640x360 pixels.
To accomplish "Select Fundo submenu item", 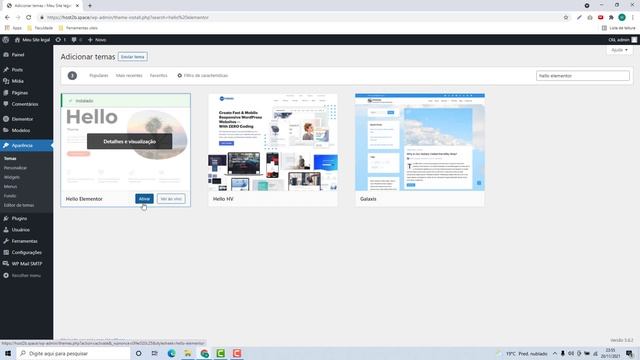I will pos(10,196).
